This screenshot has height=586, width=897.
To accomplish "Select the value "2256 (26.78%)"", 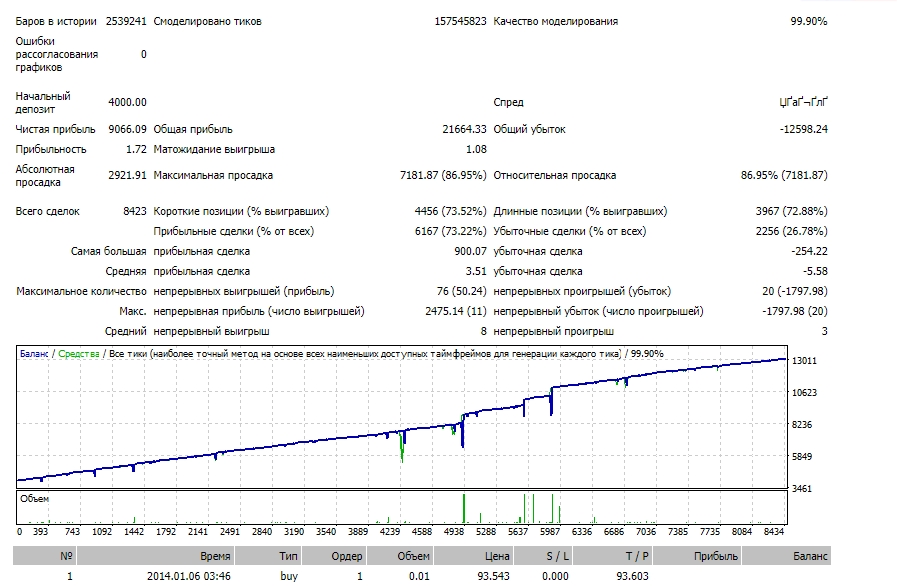I will (x=792, y=231).
